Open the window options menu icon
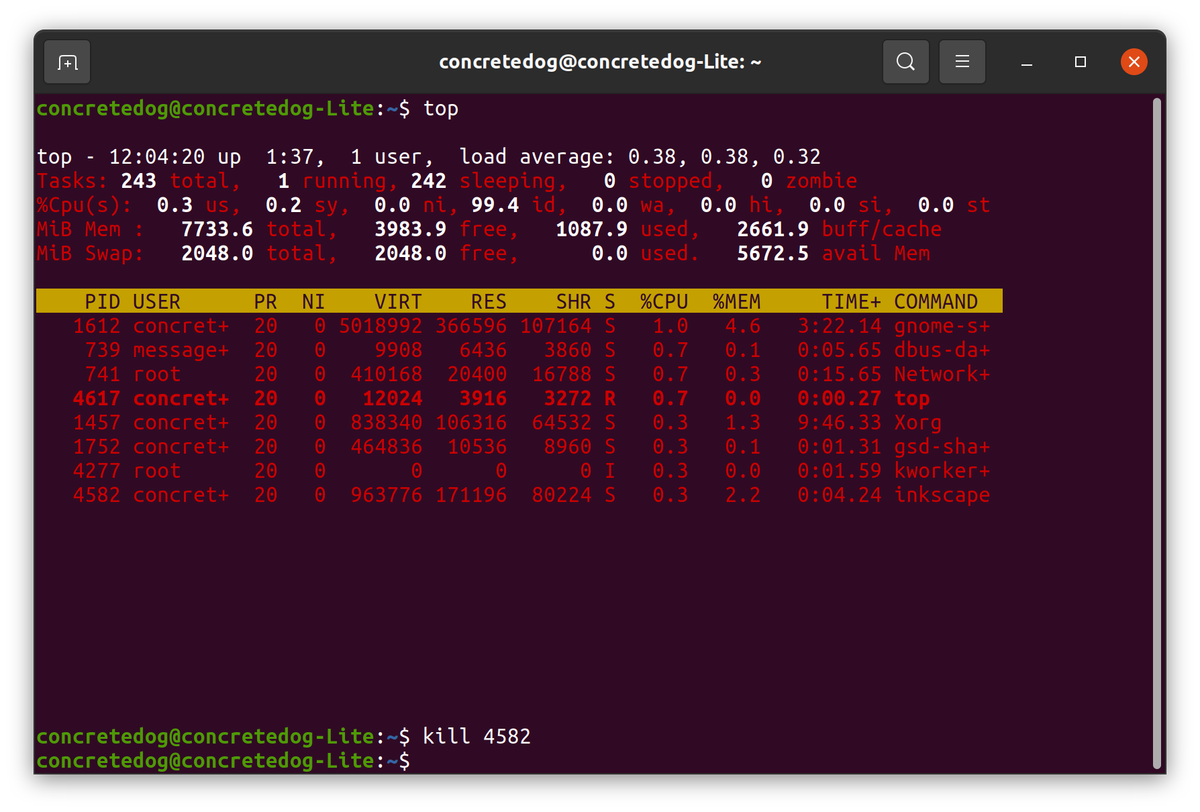The width and height of the screenshot is (1200, 812). (x=962, y=61)
